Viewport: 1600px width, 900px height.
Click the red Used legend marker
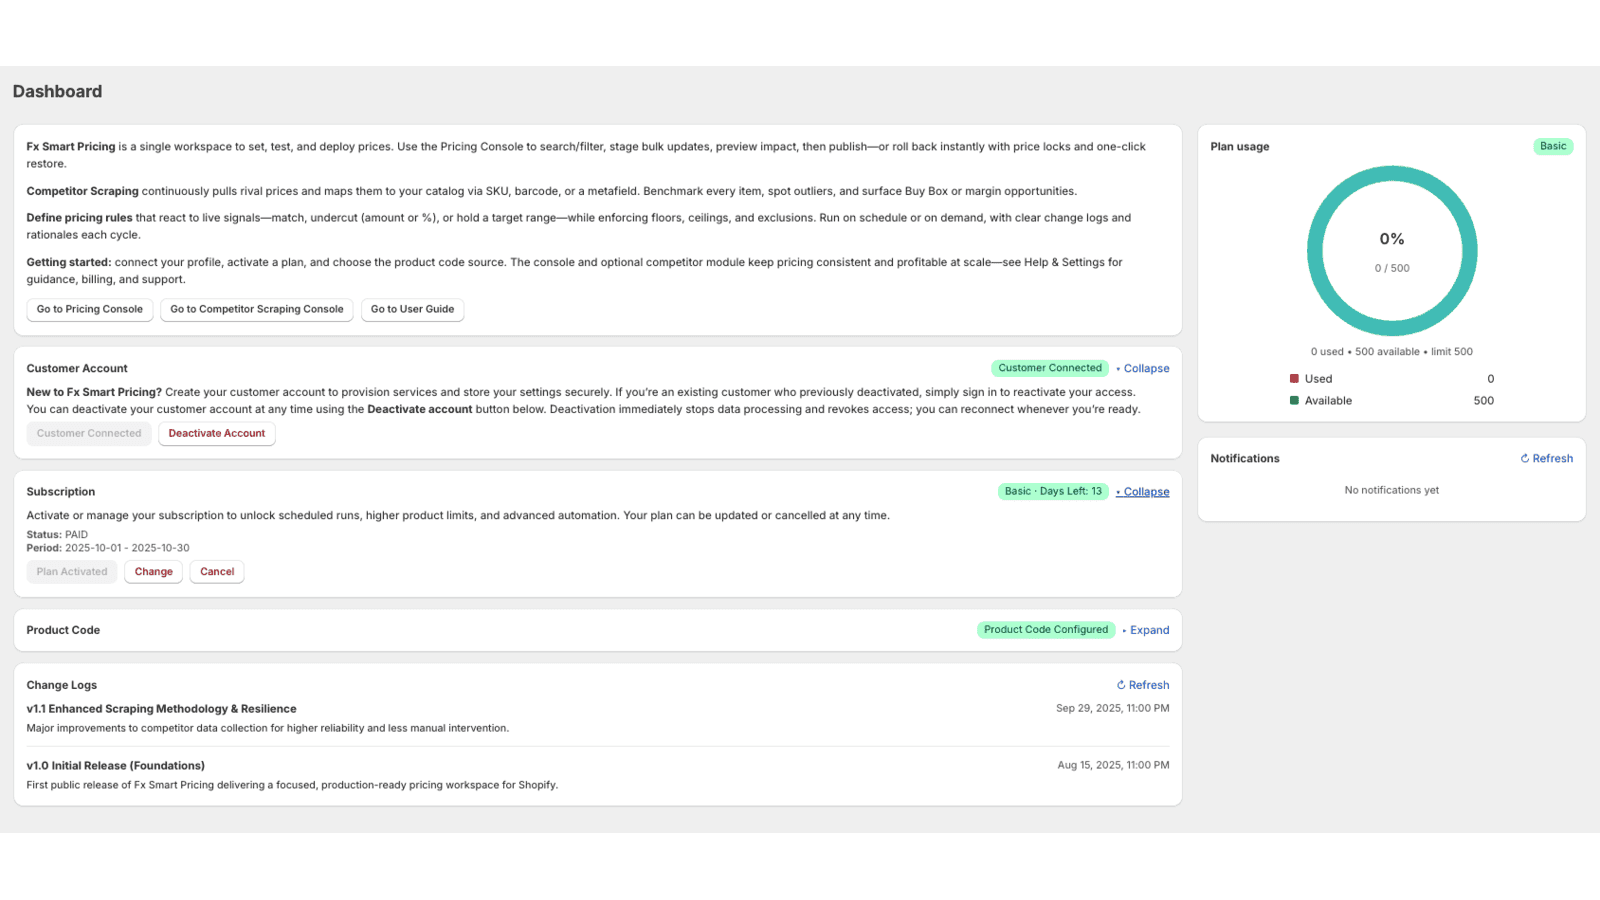1294,378
